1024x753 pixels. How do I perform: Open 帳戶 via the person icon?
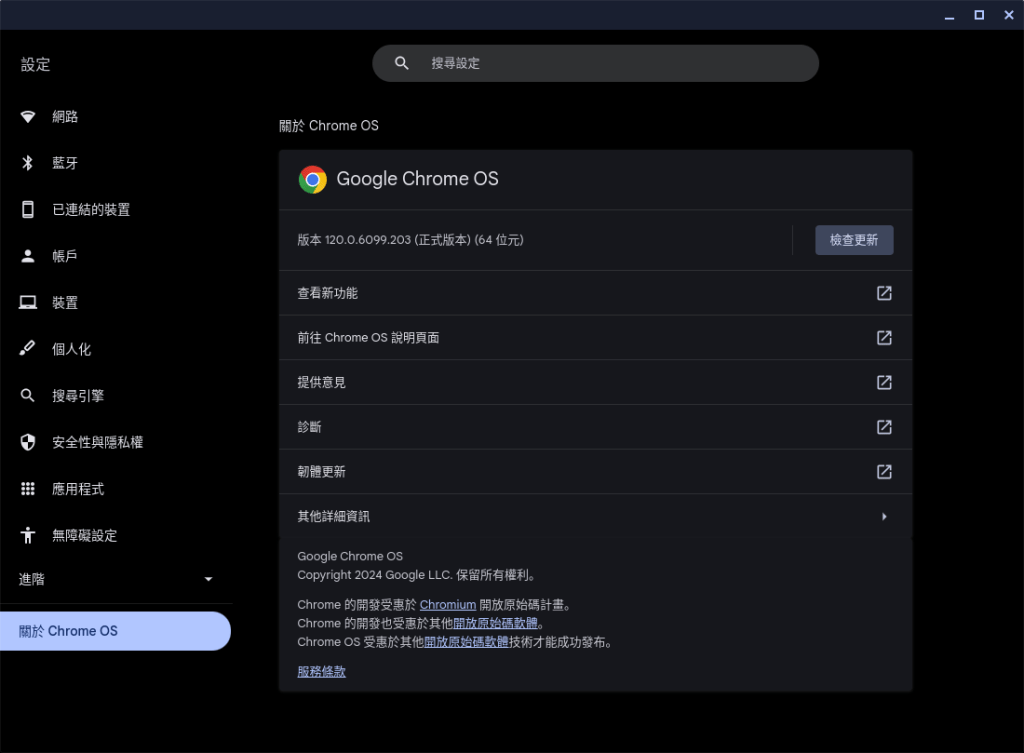28,256
